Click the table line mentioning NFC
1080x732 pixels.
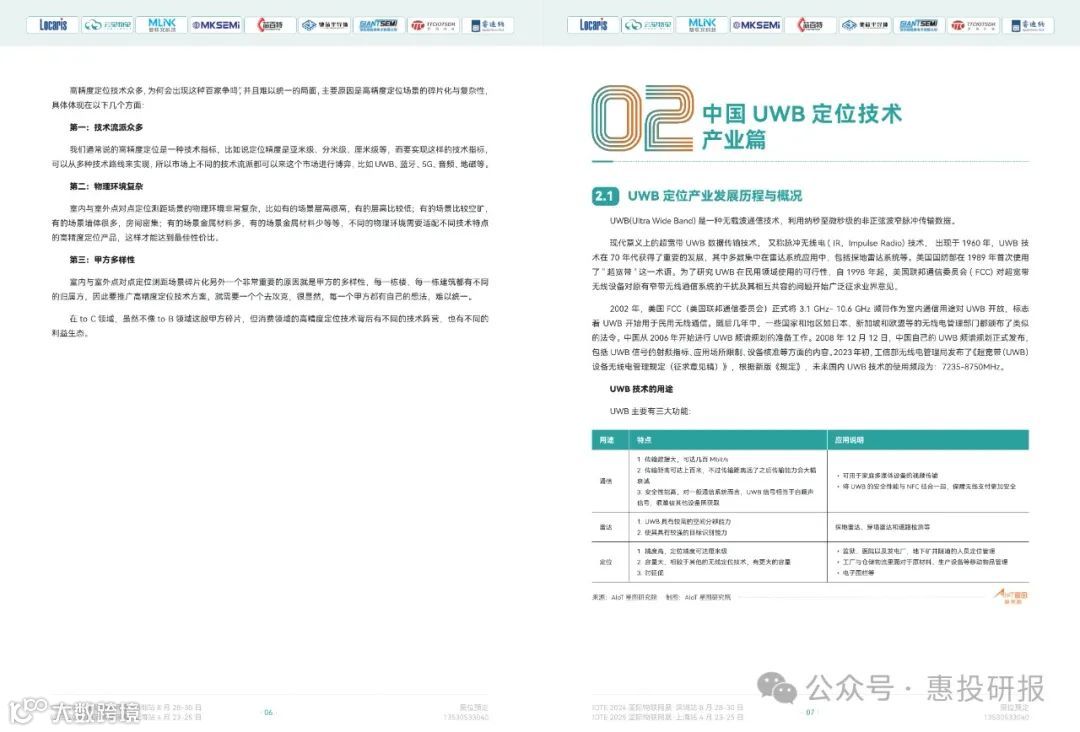[926, 486]
